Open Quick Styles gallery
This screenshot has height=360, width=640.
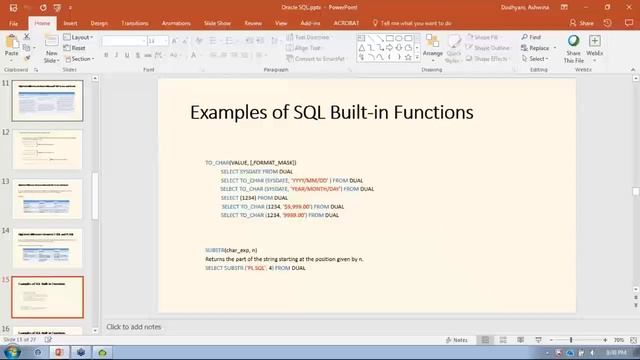point(453,49)
